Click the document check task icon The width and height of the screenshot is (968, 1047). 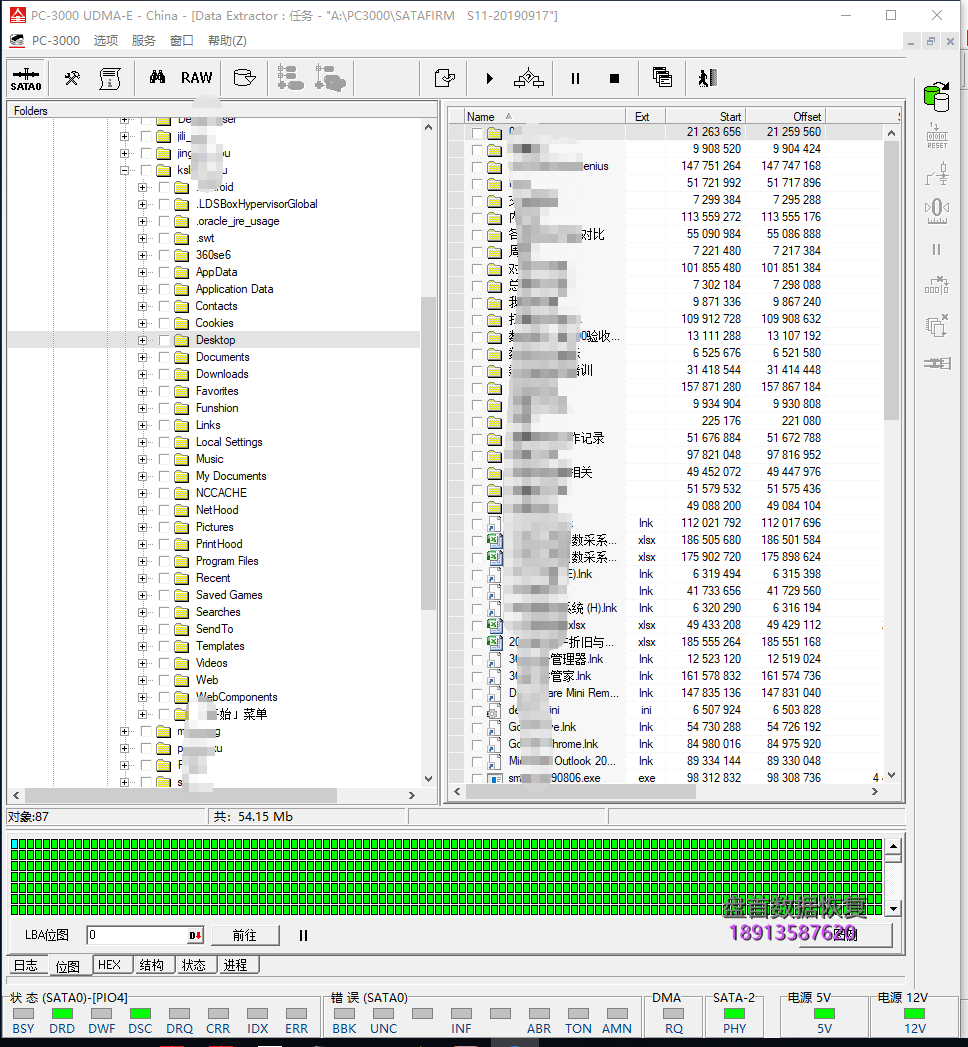(444, 78)
